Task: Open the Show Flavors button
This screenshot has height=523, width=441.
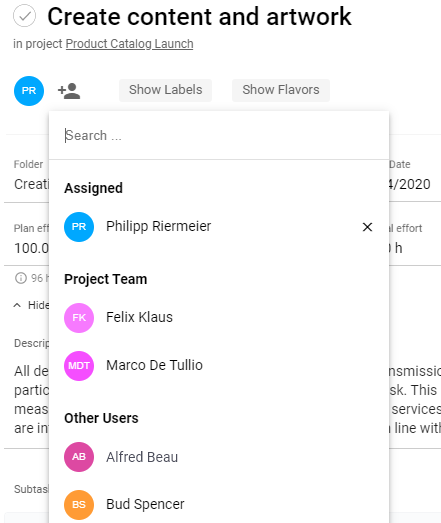Action: [x=281, y=90]
